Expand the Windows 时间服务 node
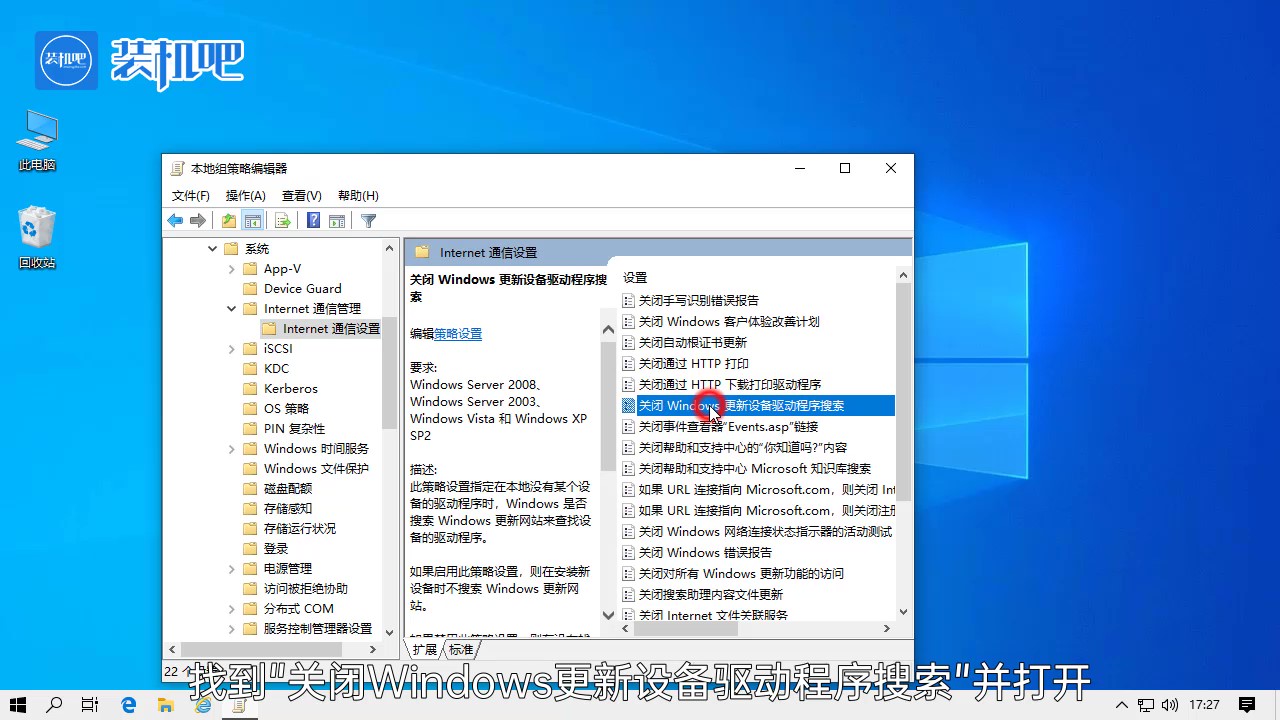The width and height of the screenshot is (1280, 720). (x=230, y=448)
